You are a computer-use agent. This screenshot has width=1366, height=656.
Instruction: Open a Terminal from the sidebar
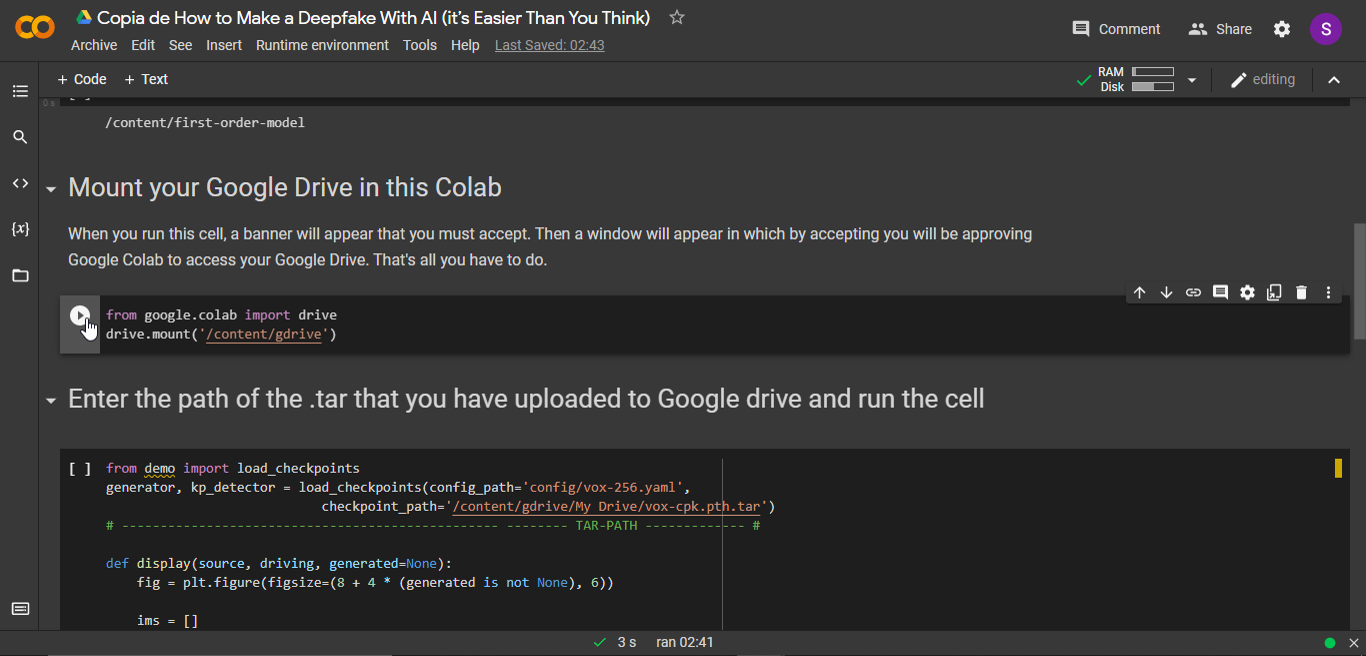coord(20,608)
